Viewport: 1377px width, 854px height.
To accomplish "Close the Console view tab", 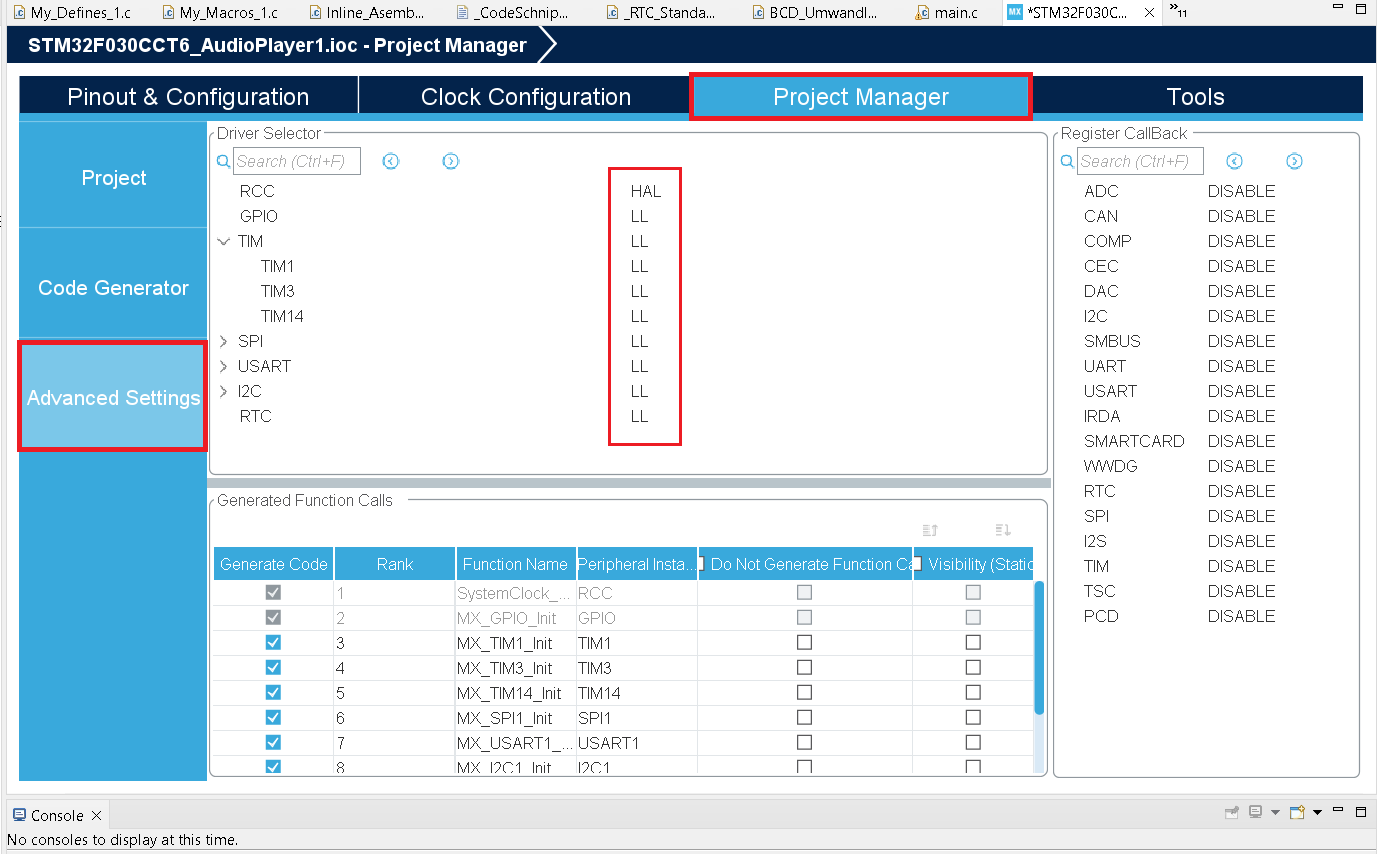I will [96, 815].
